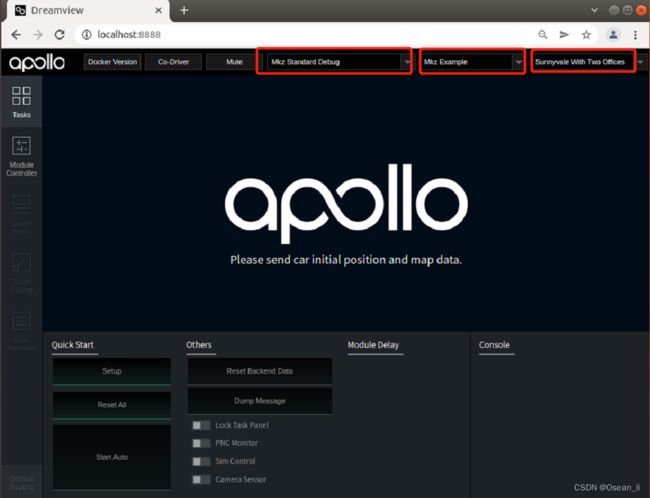Screen dimensions: 650x498
Task: Select the Dreamview browser tab
Action: [x=87, y=11]
